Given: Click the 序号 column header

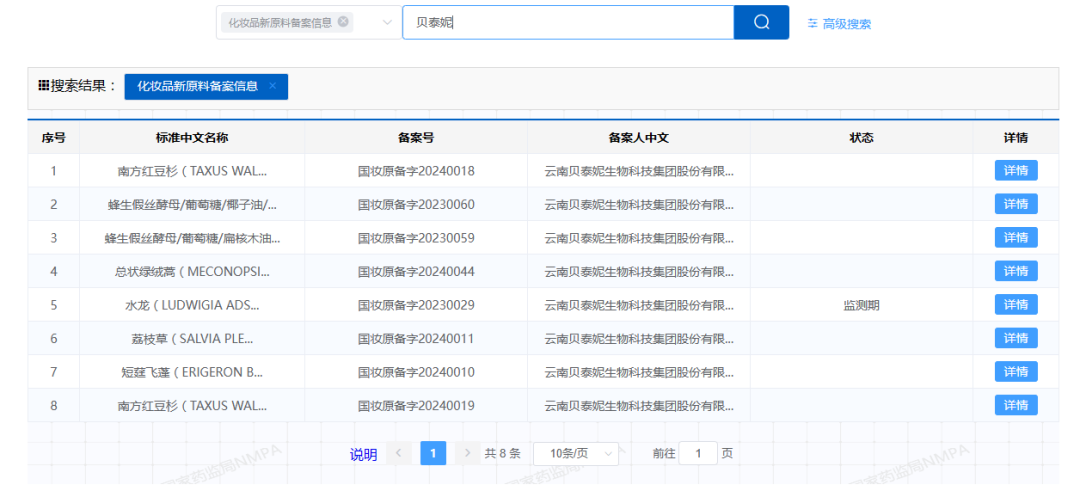Looking at the screenshot, I should (x=54, y=138).
